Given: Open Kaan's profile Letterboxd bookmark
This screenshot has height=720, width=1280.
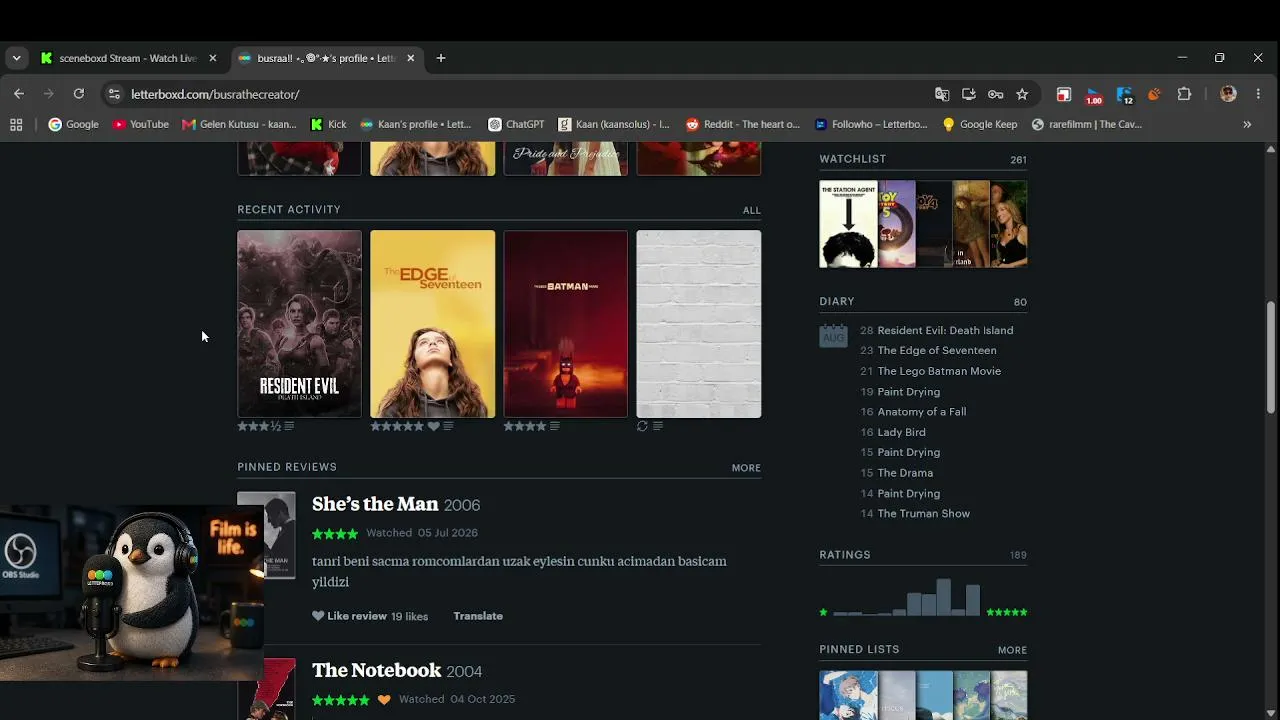Looking at the screenshot, I should click(416, 125).
